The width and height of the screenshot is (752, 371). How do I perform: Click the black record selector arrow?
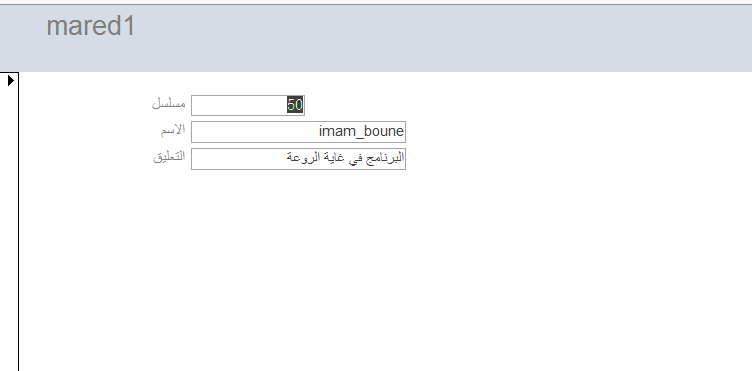(11, 81)
